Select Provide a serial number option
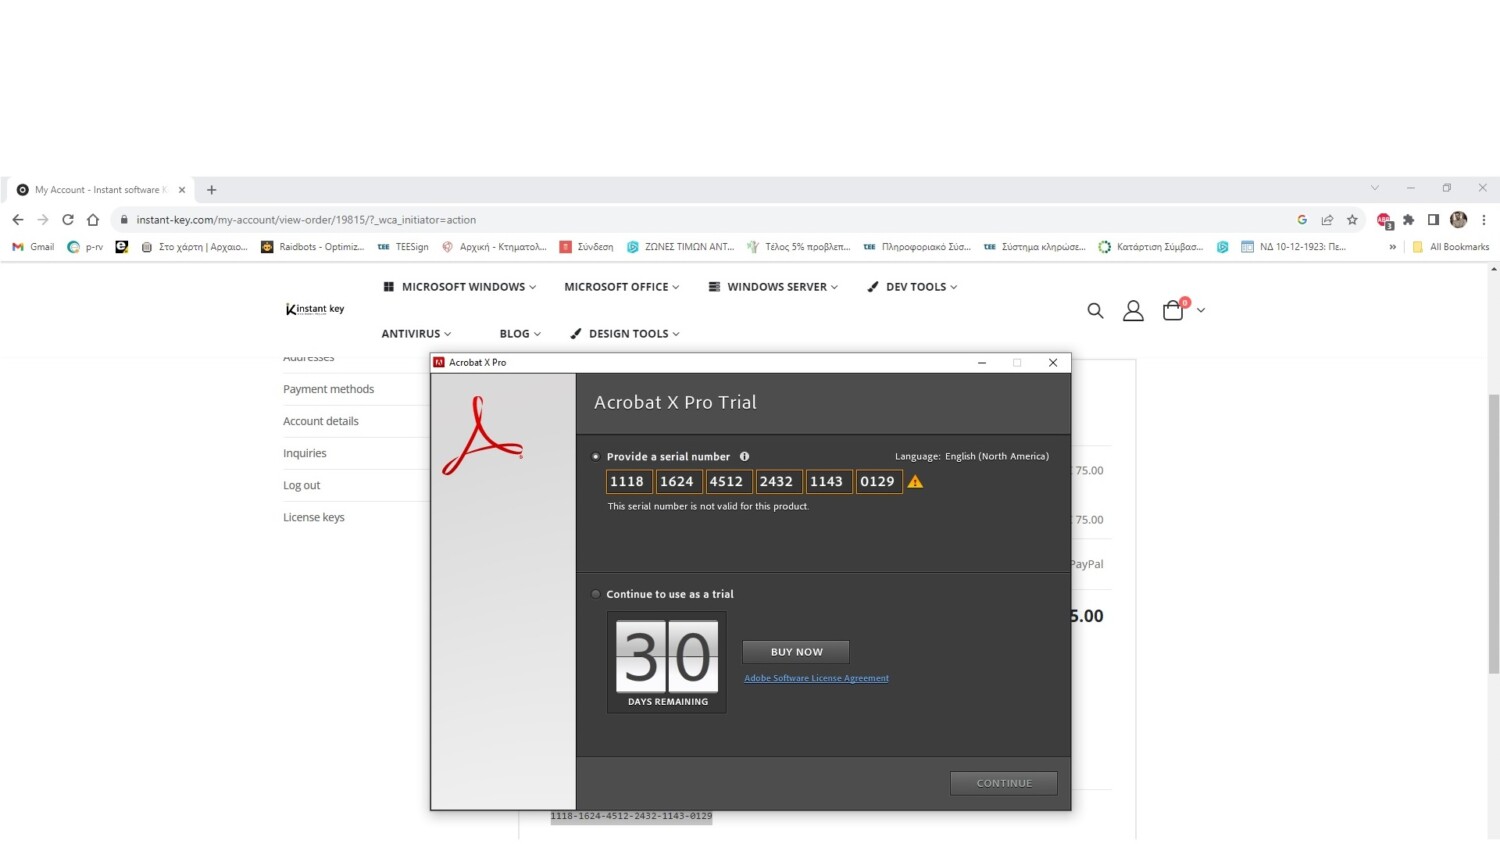Image resolution: width=1500 pixels, height=844 pixels. [x=596, y=457]
